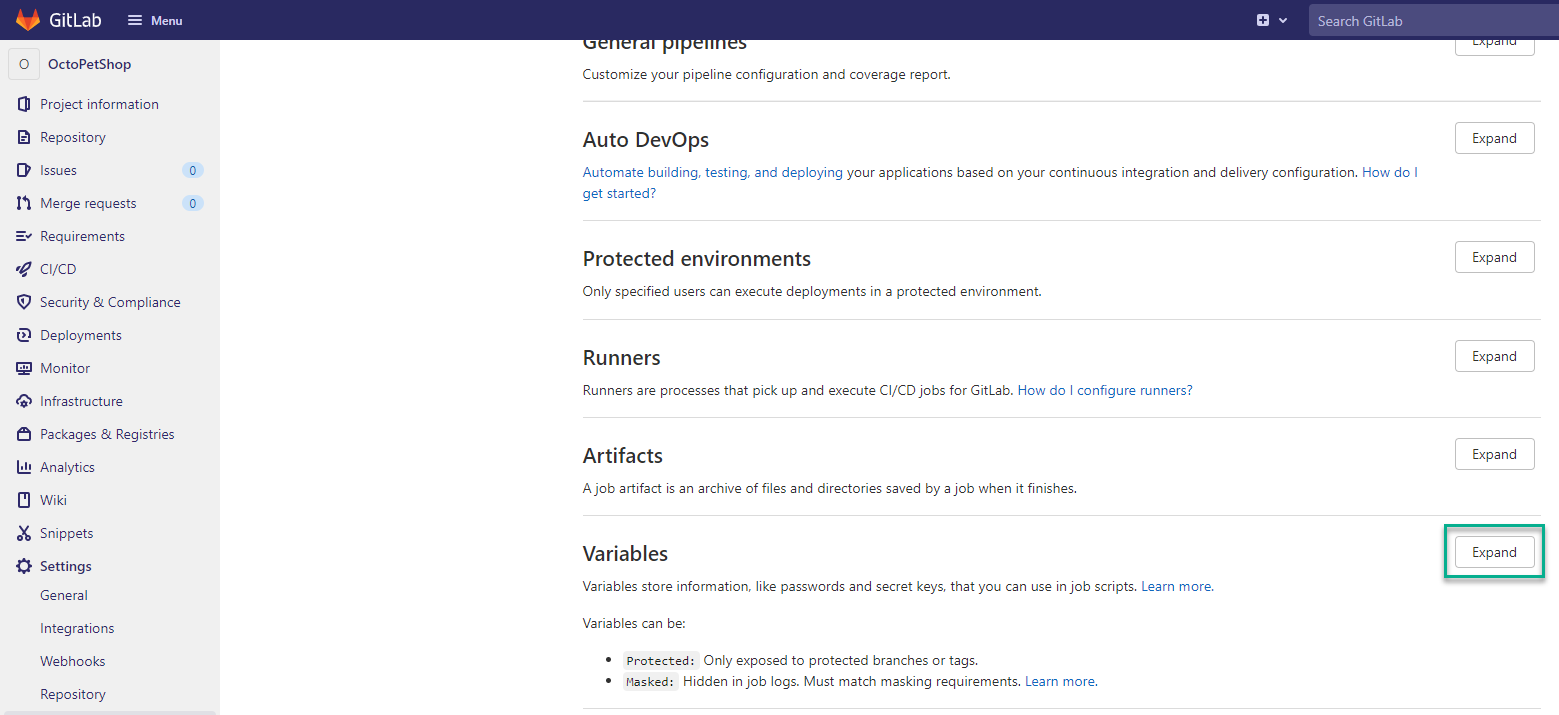Open the Monitor section

[x=64, y=367]
